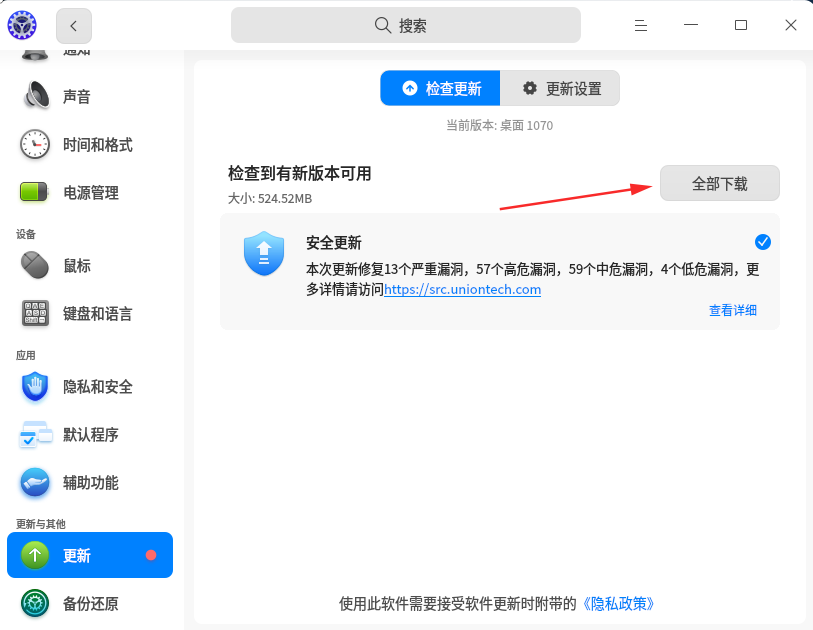Click the 检查到有新版本可用 heading

tap(300, 174)
